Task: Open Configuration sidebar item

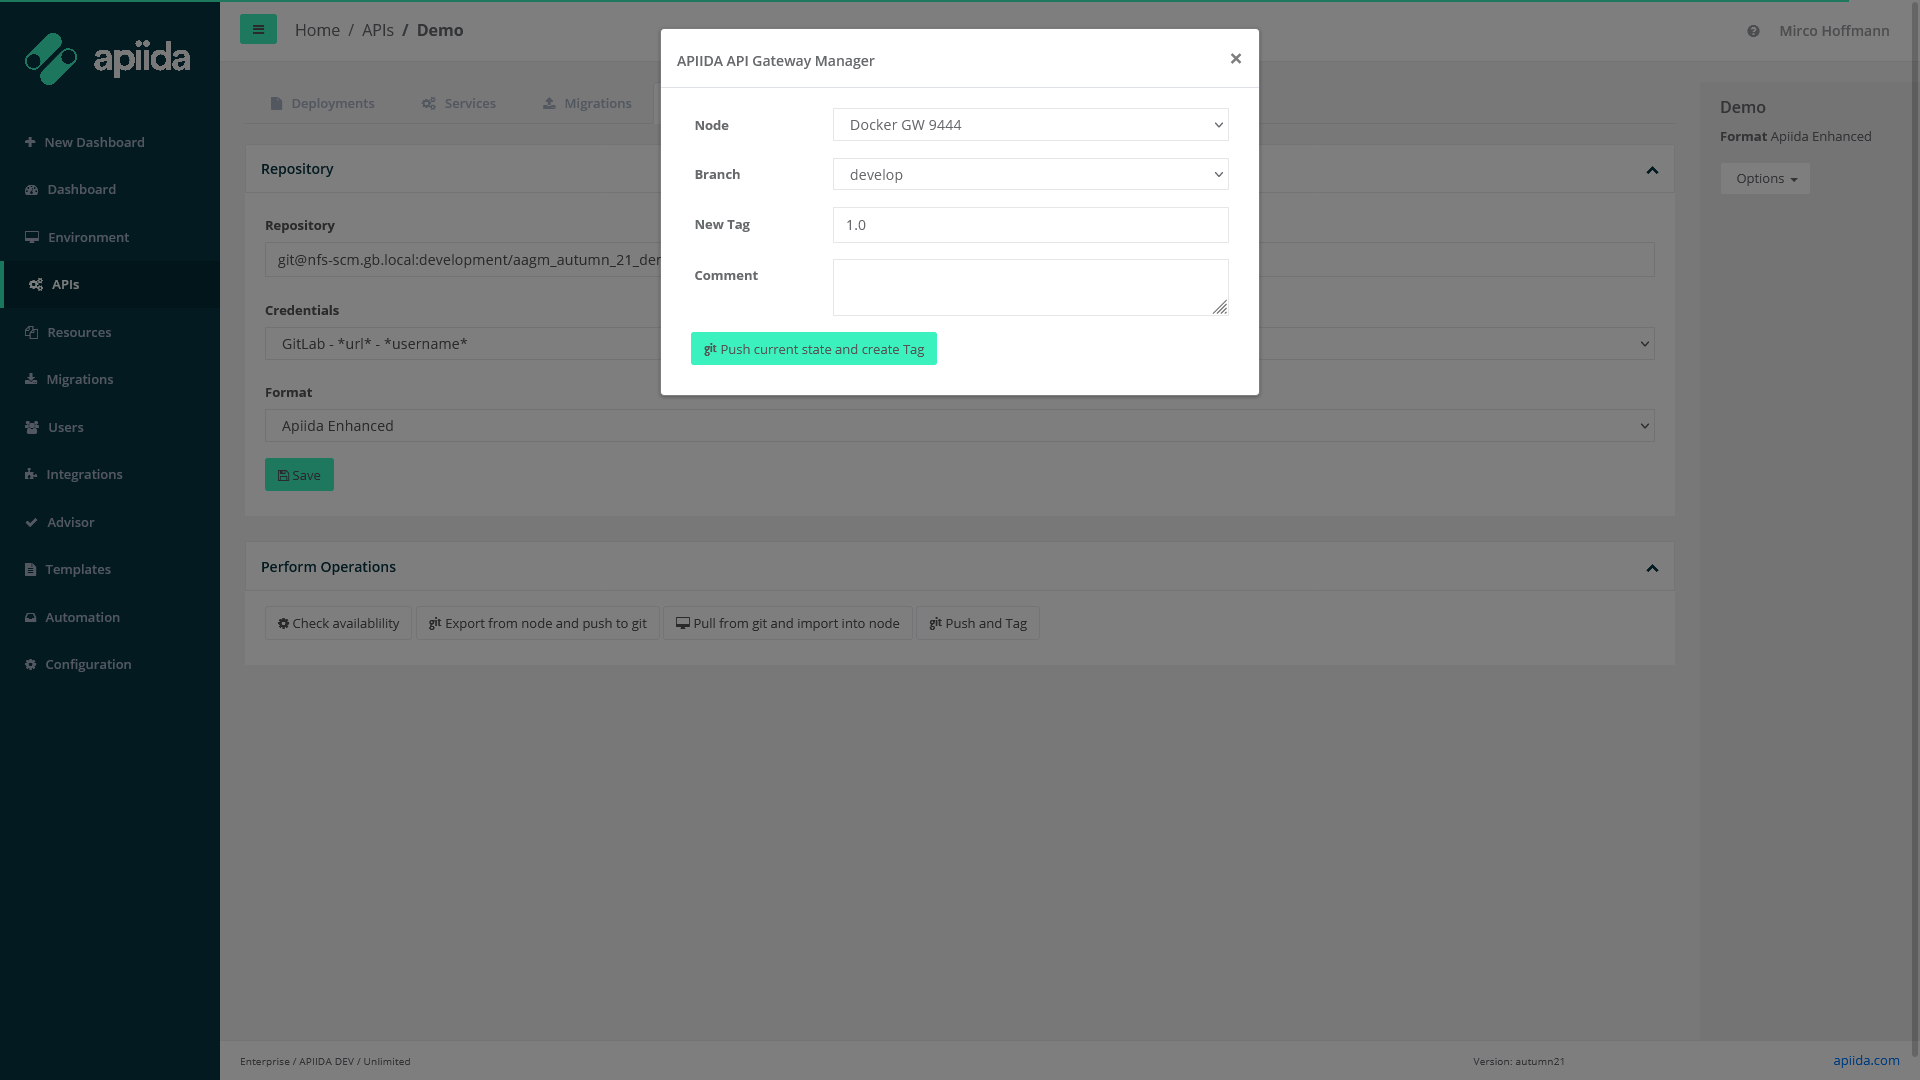Action: pos(88,664)
